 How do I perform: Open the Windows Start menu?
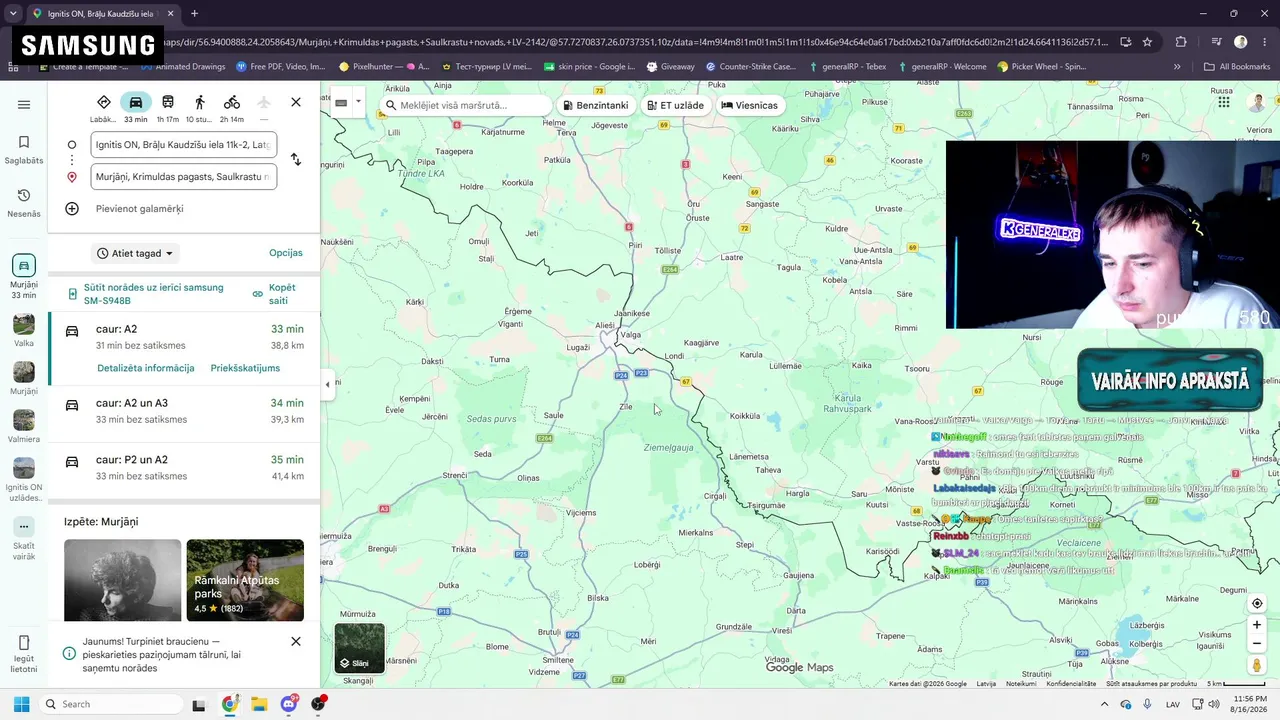click(x=22, y=704)
